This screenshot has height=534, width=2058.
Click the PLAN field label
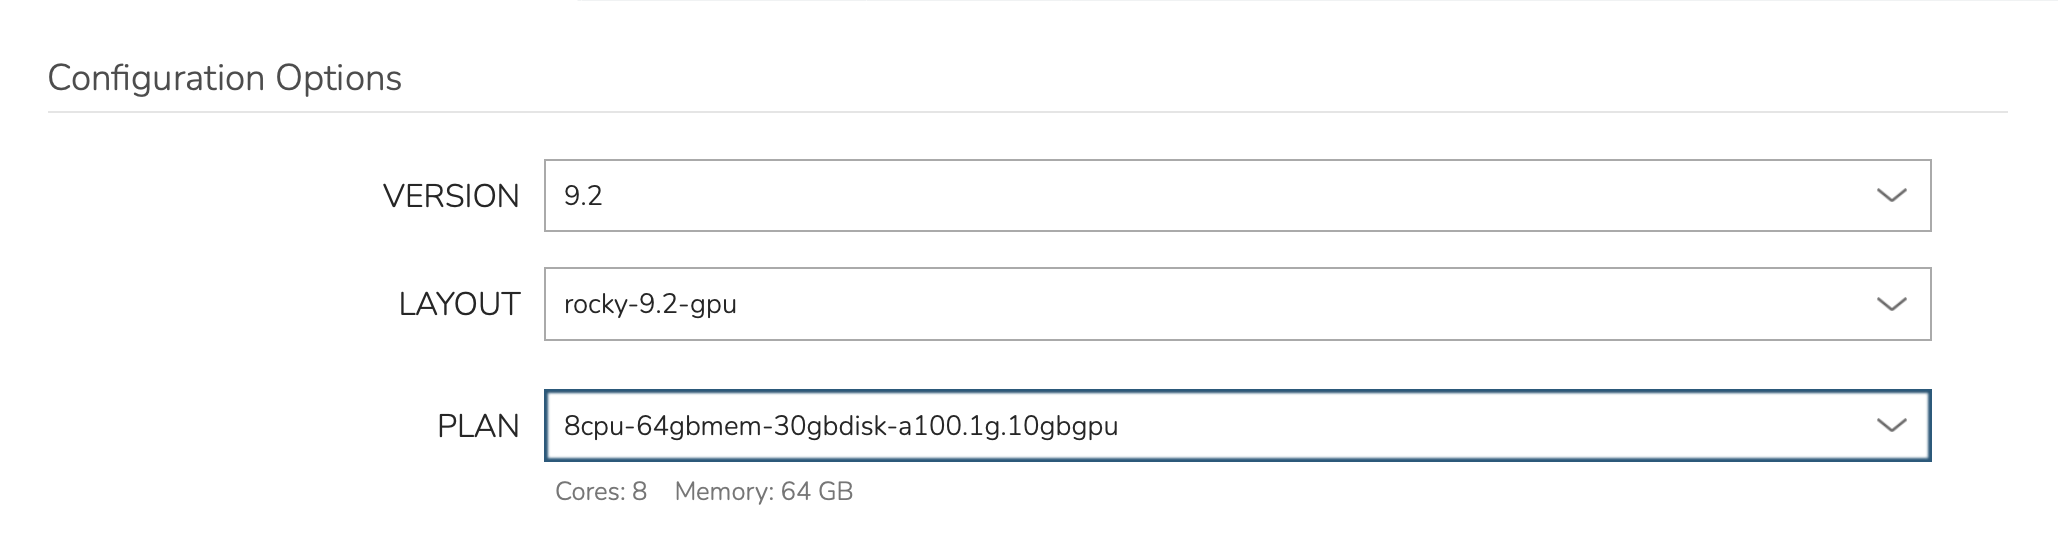coord(478,426)
